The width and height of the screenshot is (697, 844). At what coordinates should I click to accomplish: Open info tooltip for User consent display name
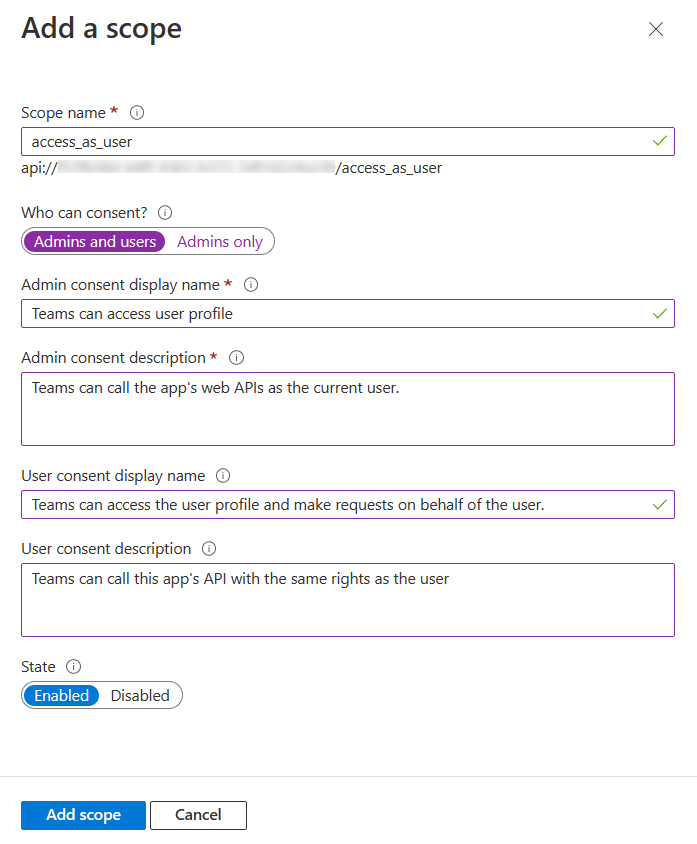click(222, 475)
